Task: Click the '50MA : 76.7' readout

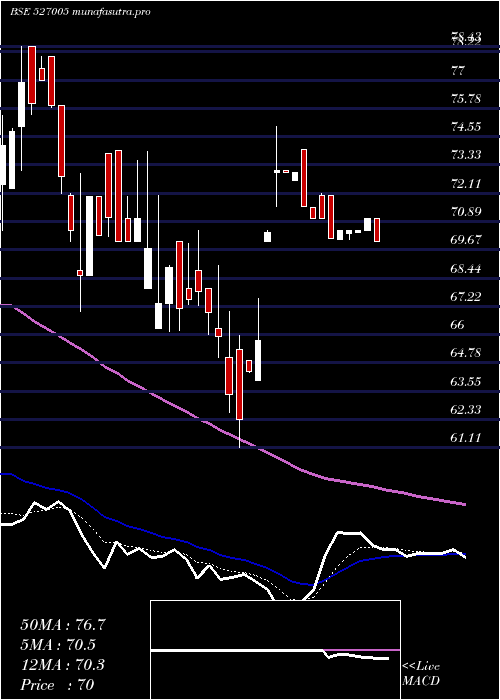Action: click(x=63, y=625)
